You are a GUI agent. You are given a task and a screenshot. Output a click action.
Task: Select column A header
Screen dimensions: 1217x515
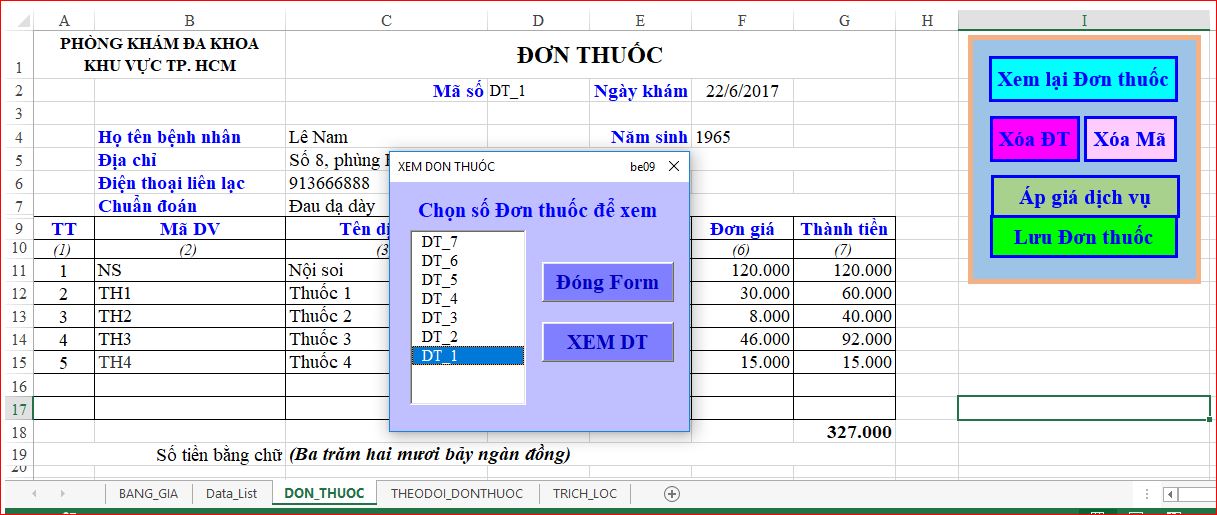coord(64,20)
